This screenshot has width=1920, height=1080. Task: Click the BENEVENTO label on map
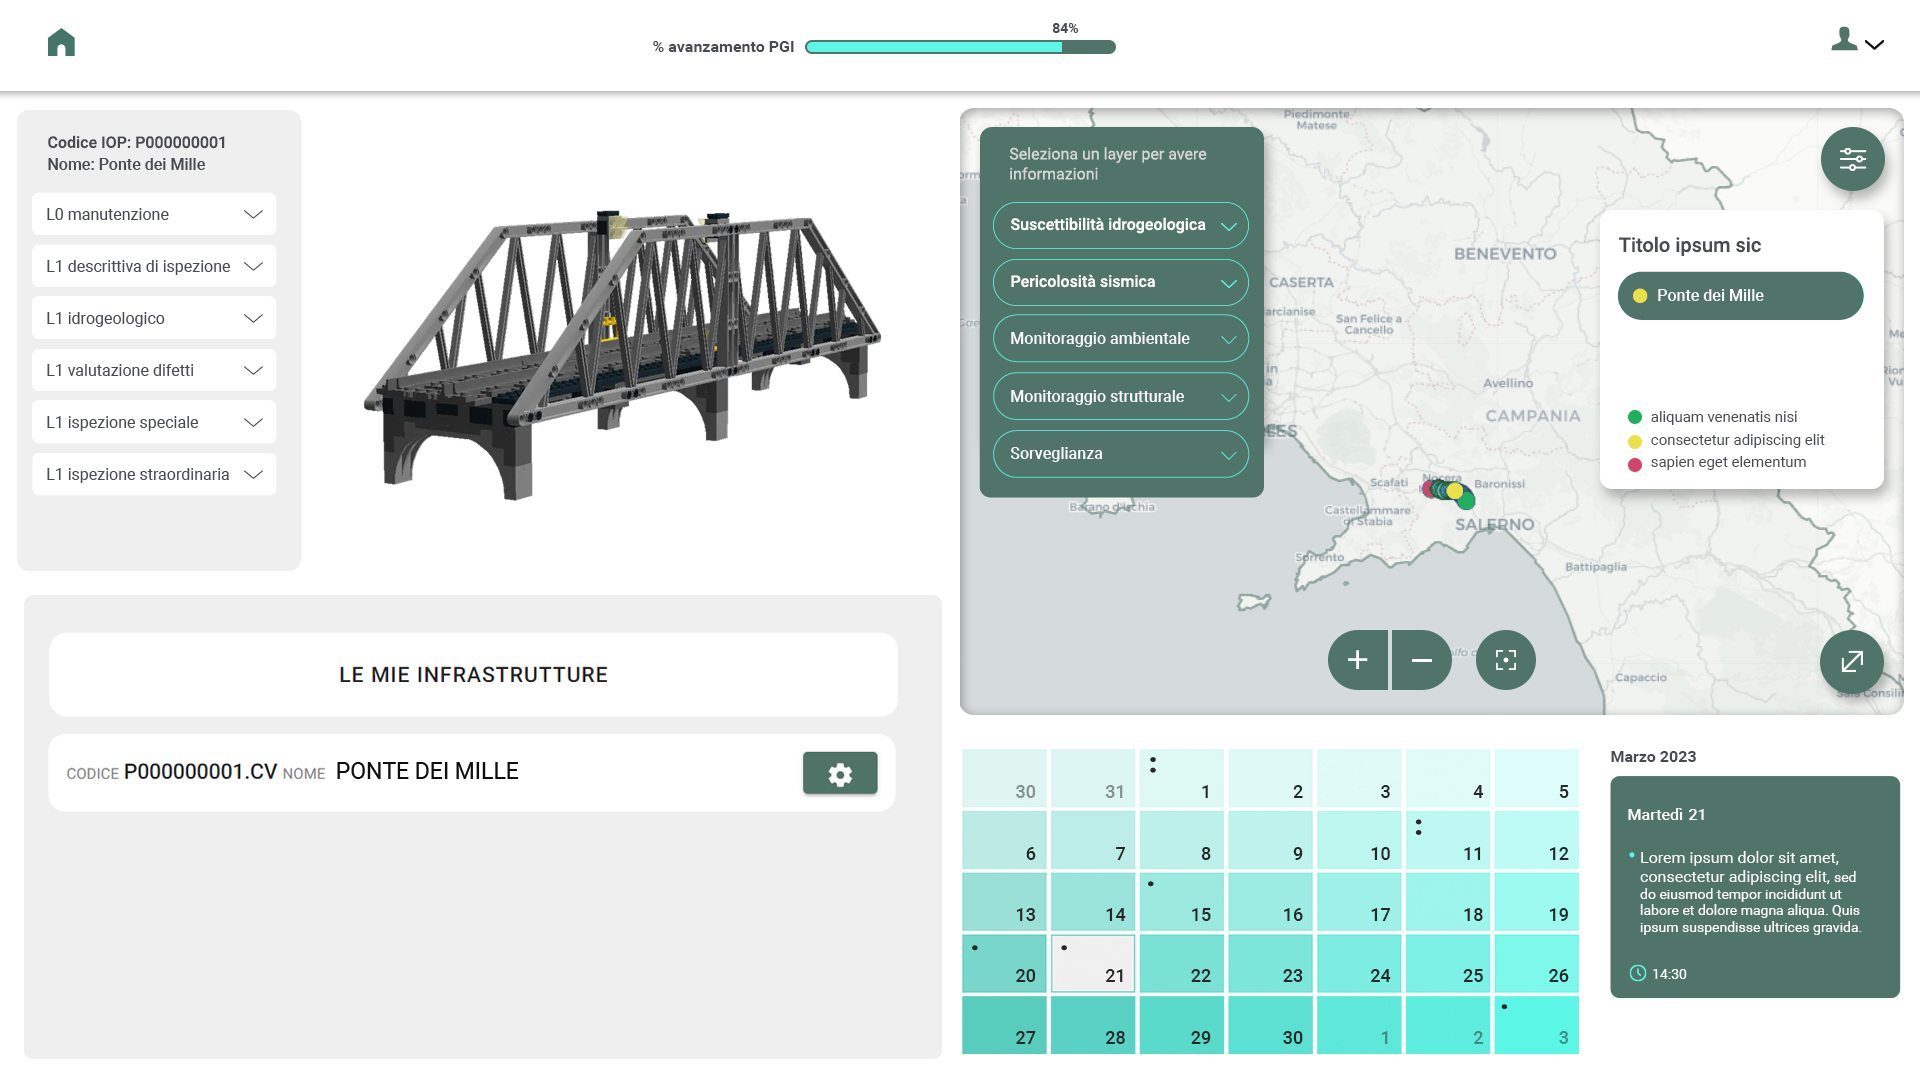pyautogui.click(x=1505, y=254)
